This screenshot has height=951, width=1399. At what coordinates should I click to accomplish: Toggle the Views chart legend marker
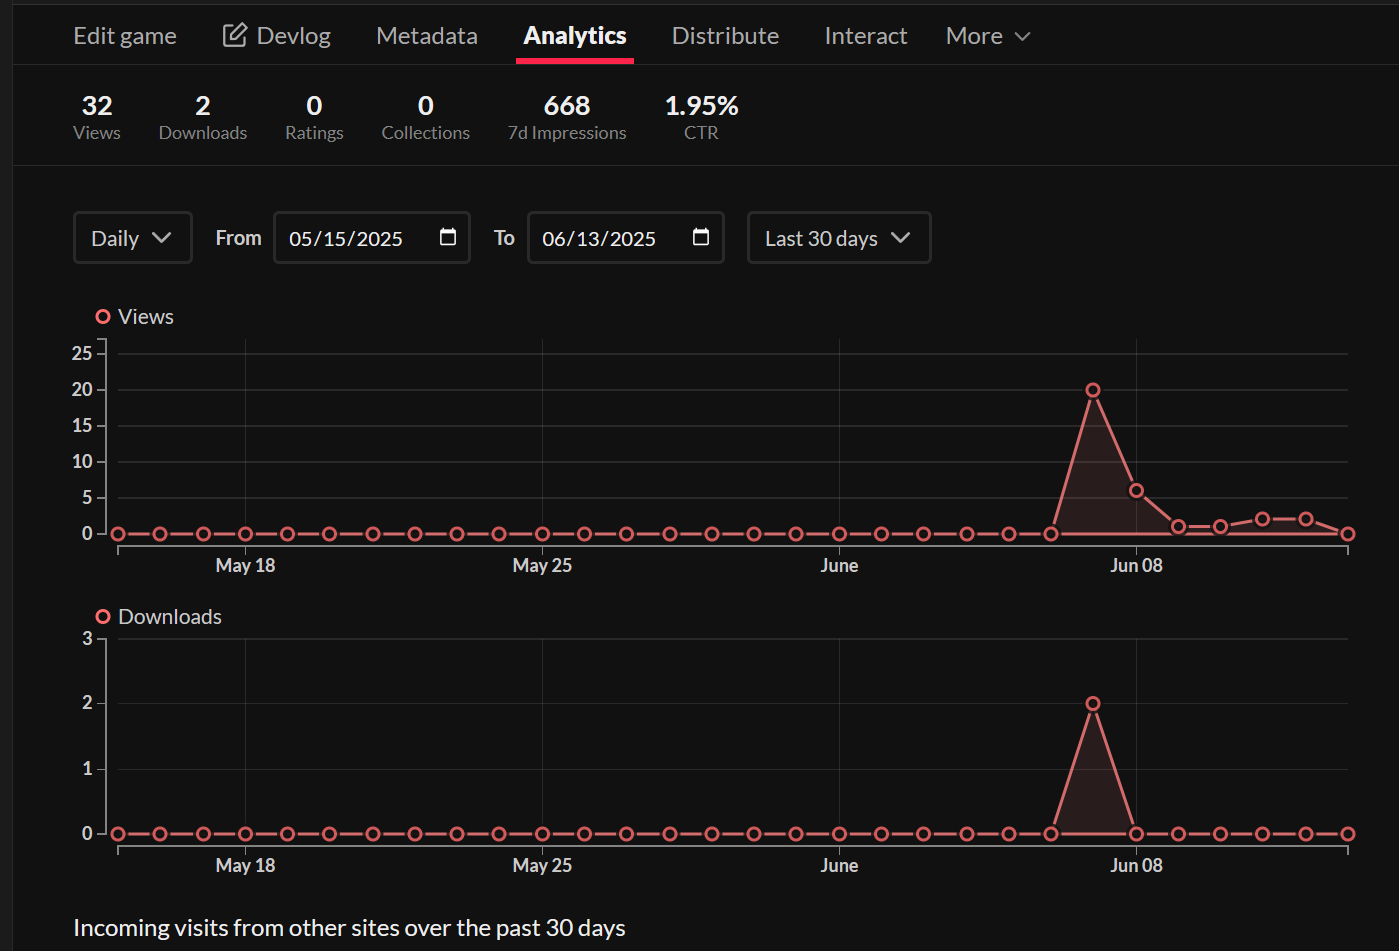click(103, 317)
